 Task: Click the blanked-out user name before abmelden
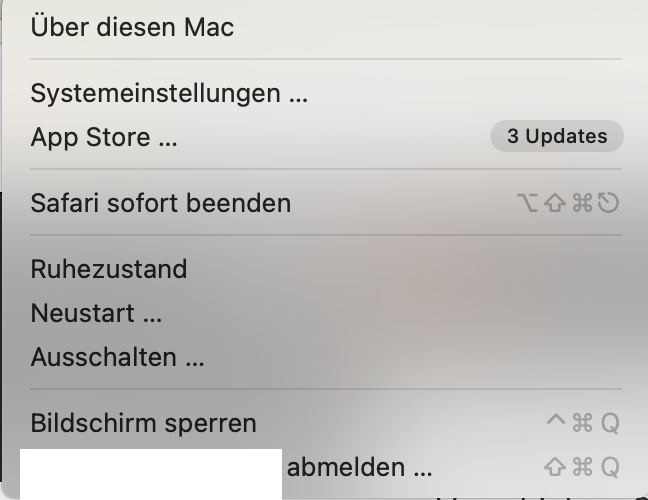tap(150, 472)
